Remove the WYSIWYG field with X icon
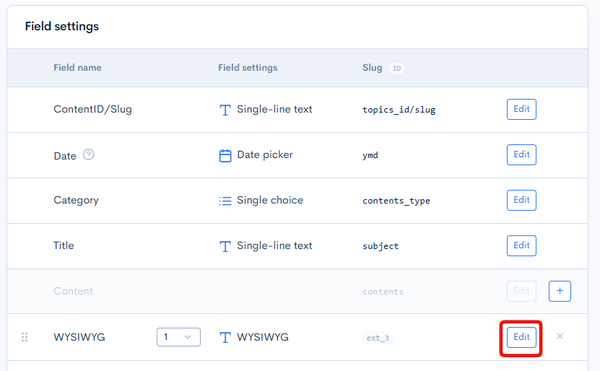Screen dimensions: 600x371 [560, 336]
